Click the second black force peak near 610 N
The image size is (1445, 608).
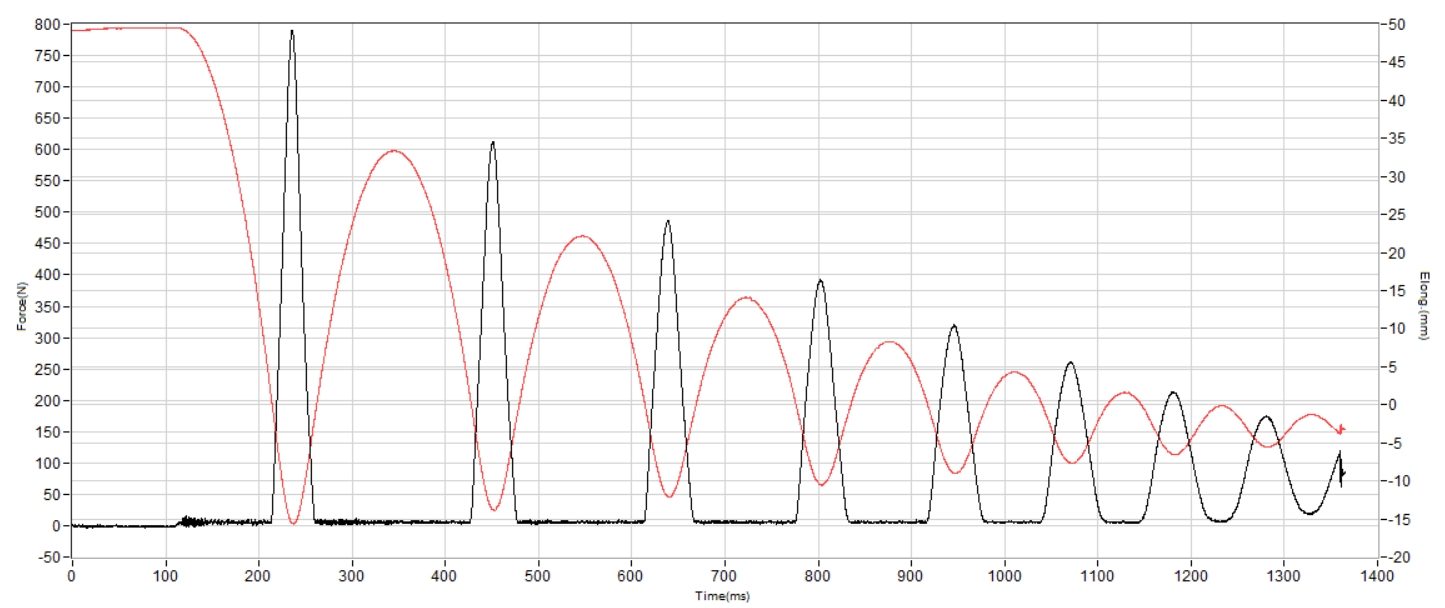492,143
